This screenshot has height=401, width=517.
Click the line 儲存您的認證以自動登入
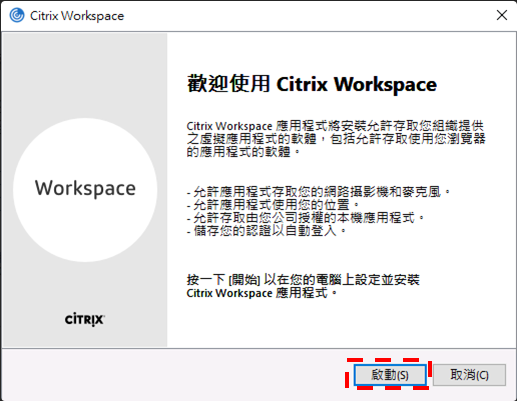tap(267, 231)
